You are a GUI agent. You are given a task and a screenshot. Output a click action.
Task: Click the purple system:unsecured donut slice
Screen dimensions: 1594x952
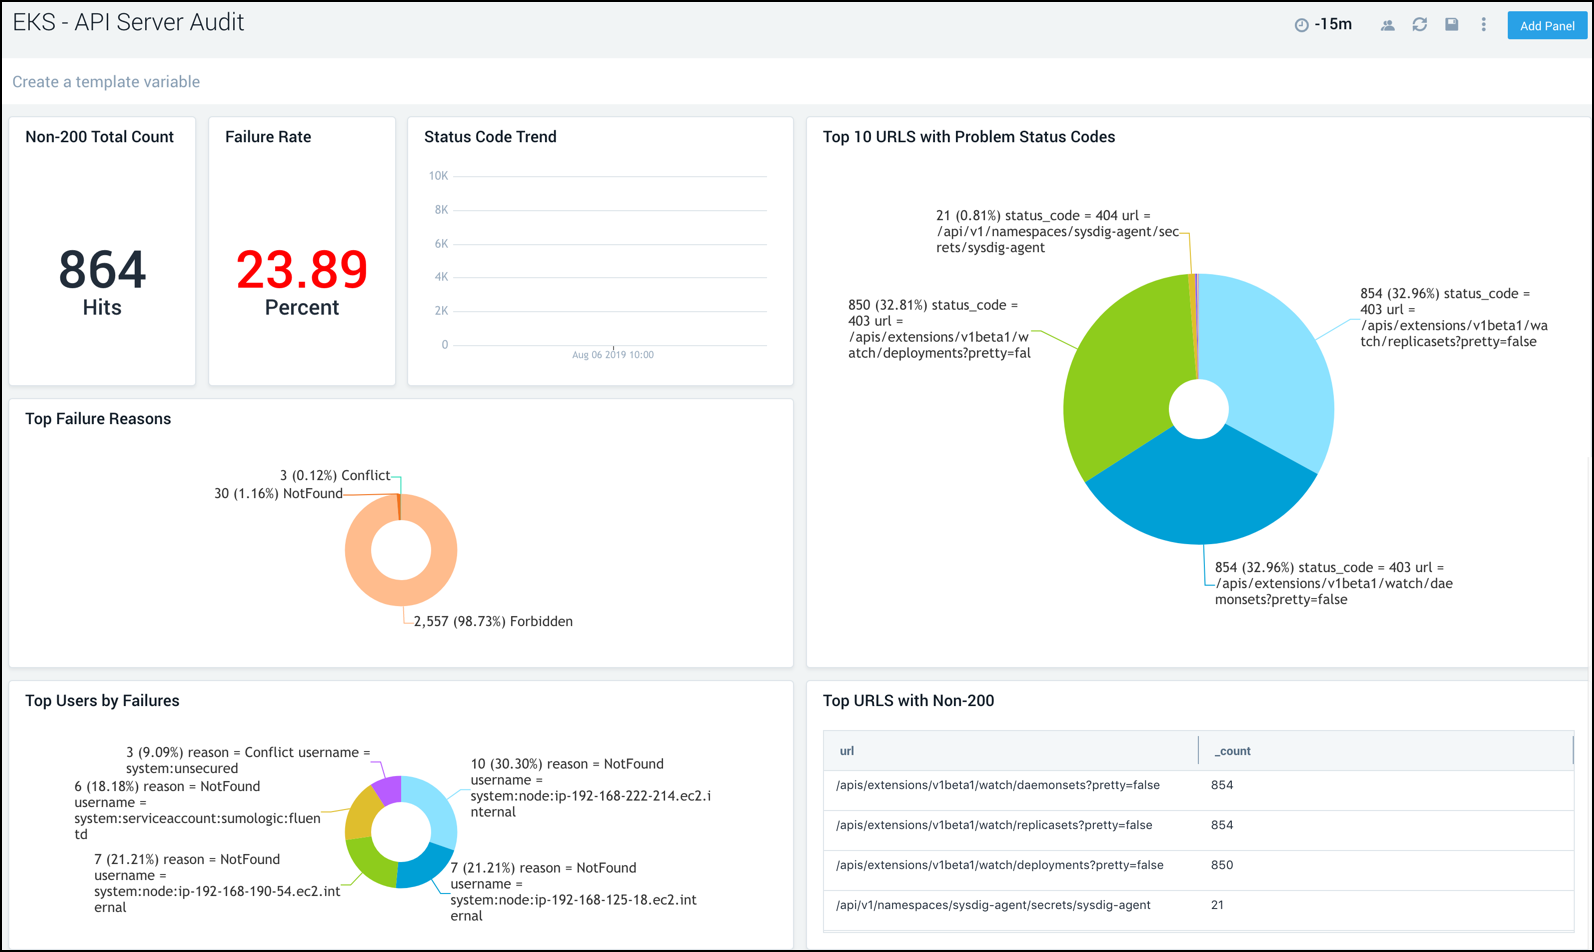click(x=389, y=788)
